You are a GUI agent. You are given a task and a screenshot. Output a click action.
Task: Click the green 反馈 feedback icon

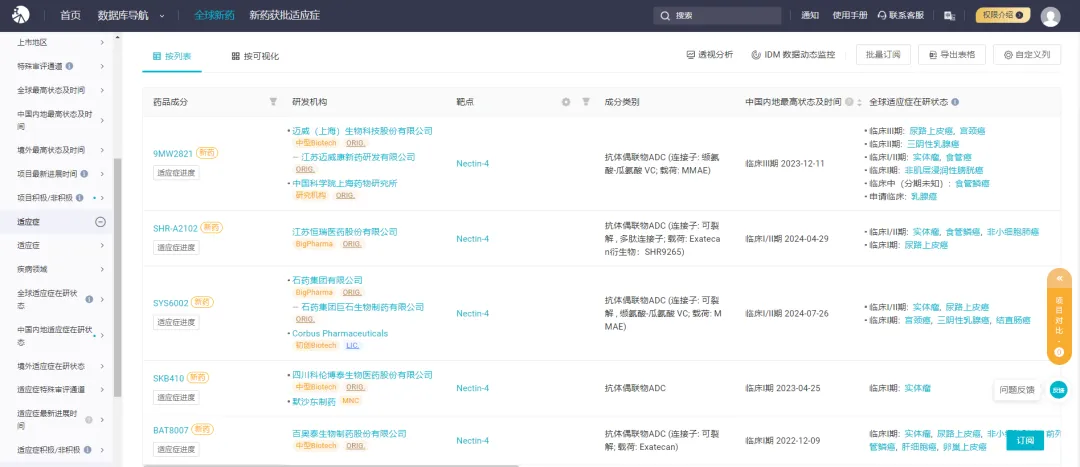[1059, 390]
